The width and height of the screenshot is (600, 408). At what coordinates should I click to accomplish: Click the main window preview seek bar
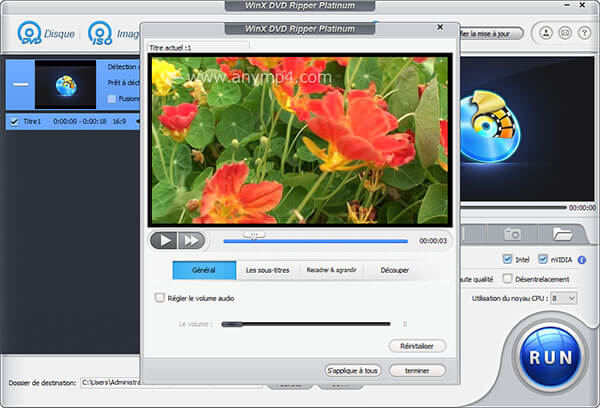pyautogui.click(x=512, y=207)
